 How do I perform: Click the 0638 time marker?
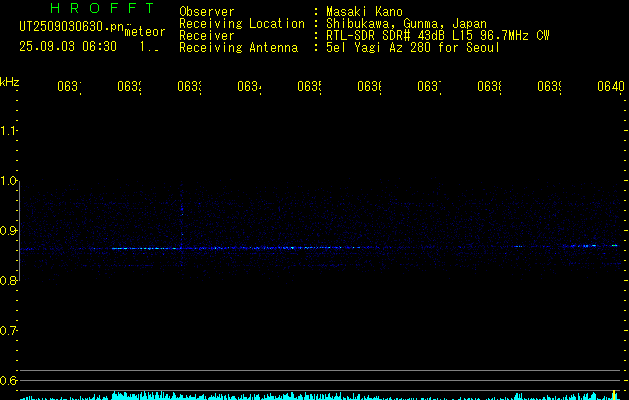click(489, 86)
